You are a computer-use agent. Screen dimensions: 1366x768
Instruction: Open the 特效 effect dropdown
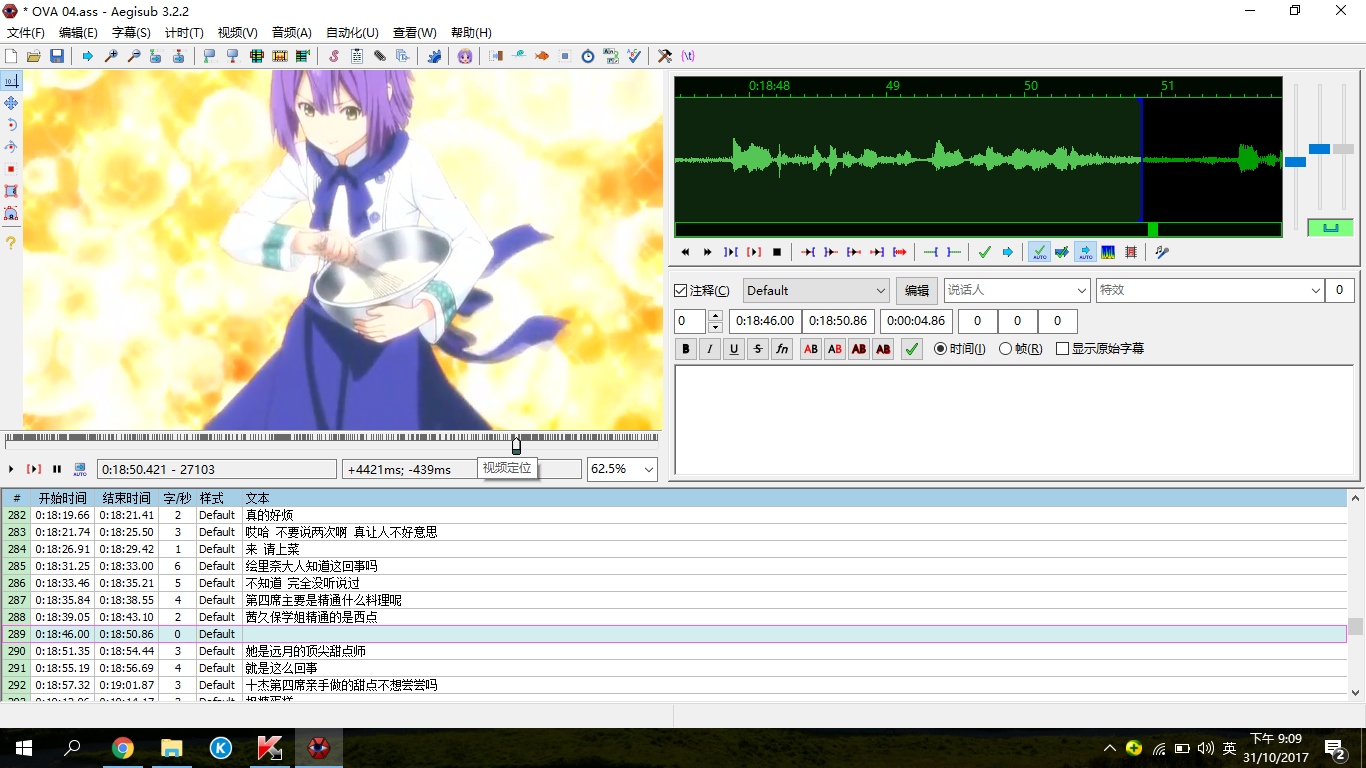tap(1210, 290)
